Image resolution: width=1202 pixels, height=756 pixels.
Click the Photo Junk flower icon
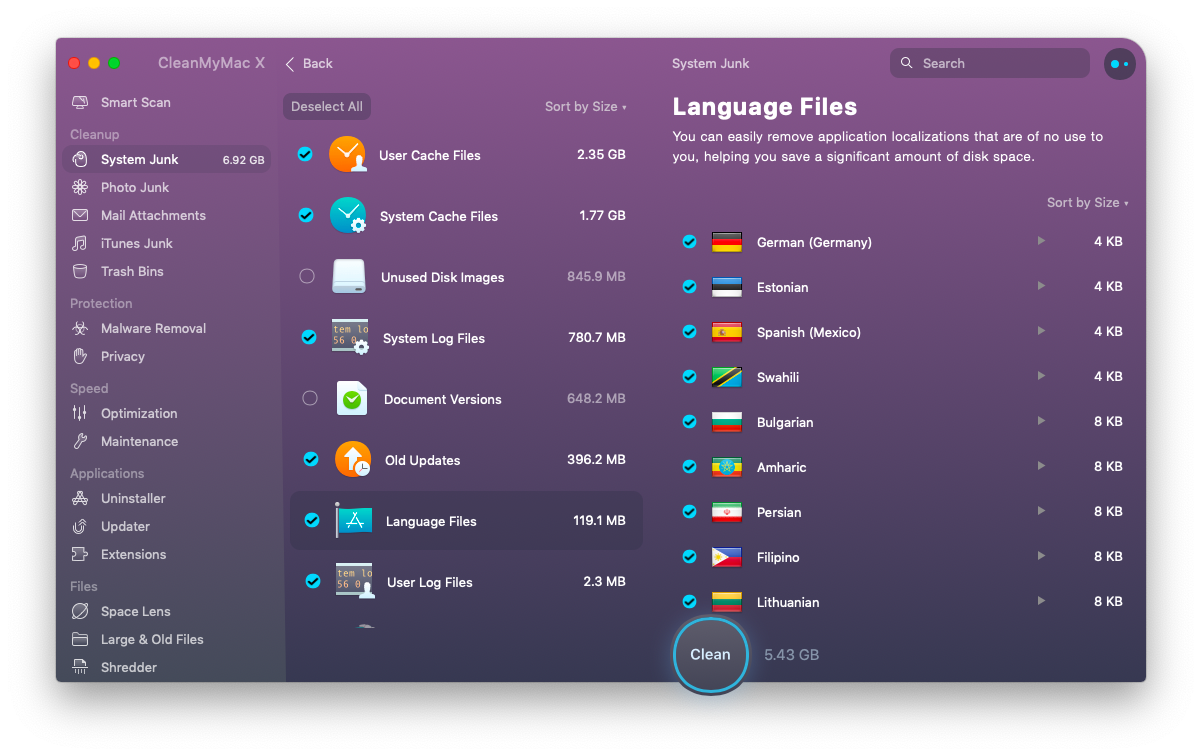[x=80, y=188]
